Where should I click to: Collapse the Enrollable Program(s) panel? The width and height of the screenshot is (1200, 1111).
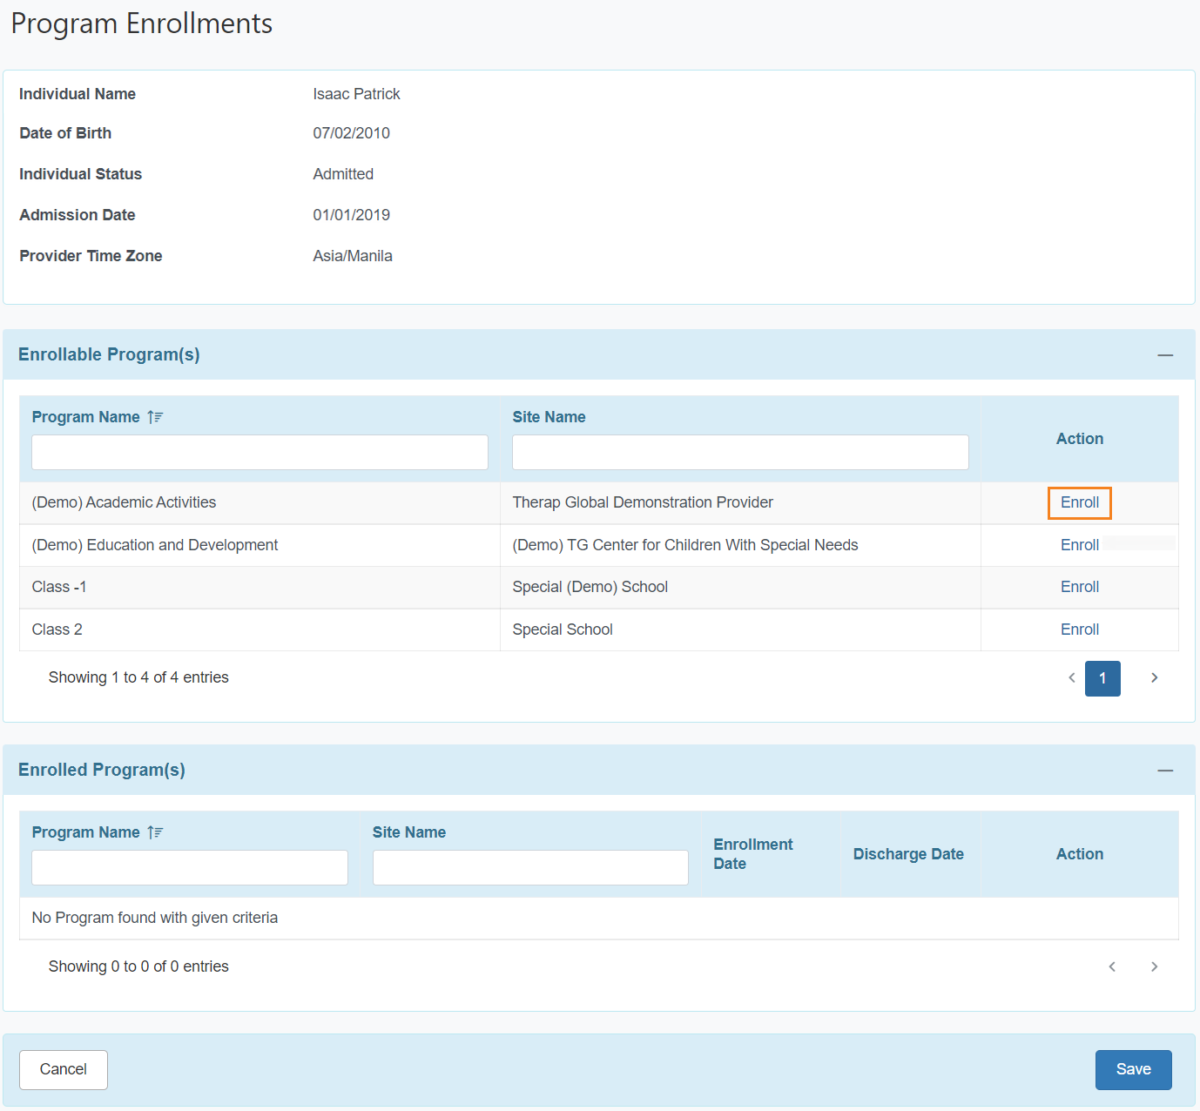pos(1165,354)
